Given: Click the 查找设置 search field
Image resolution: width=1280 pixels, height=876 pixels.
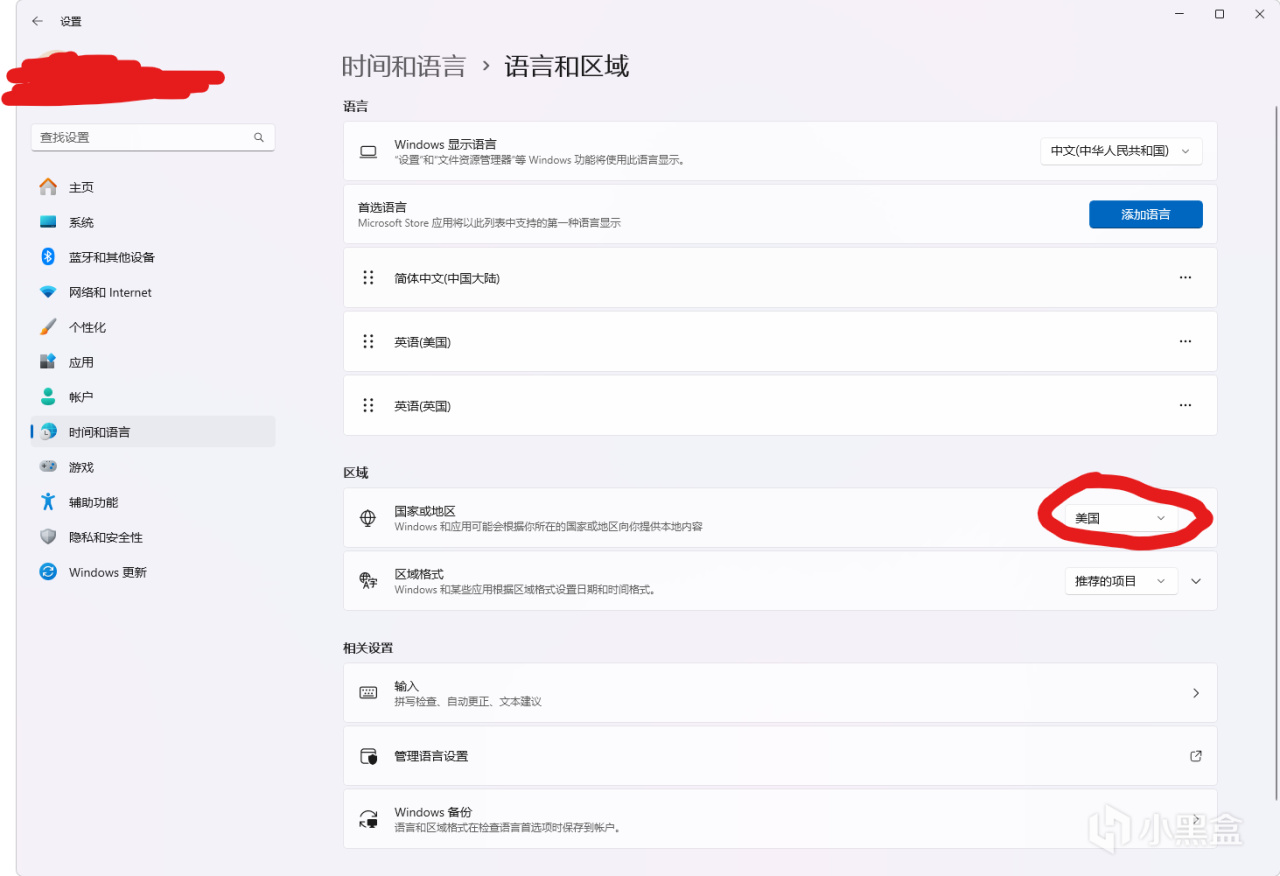Looking at the screenshot, I should click(x=153, y=138).
